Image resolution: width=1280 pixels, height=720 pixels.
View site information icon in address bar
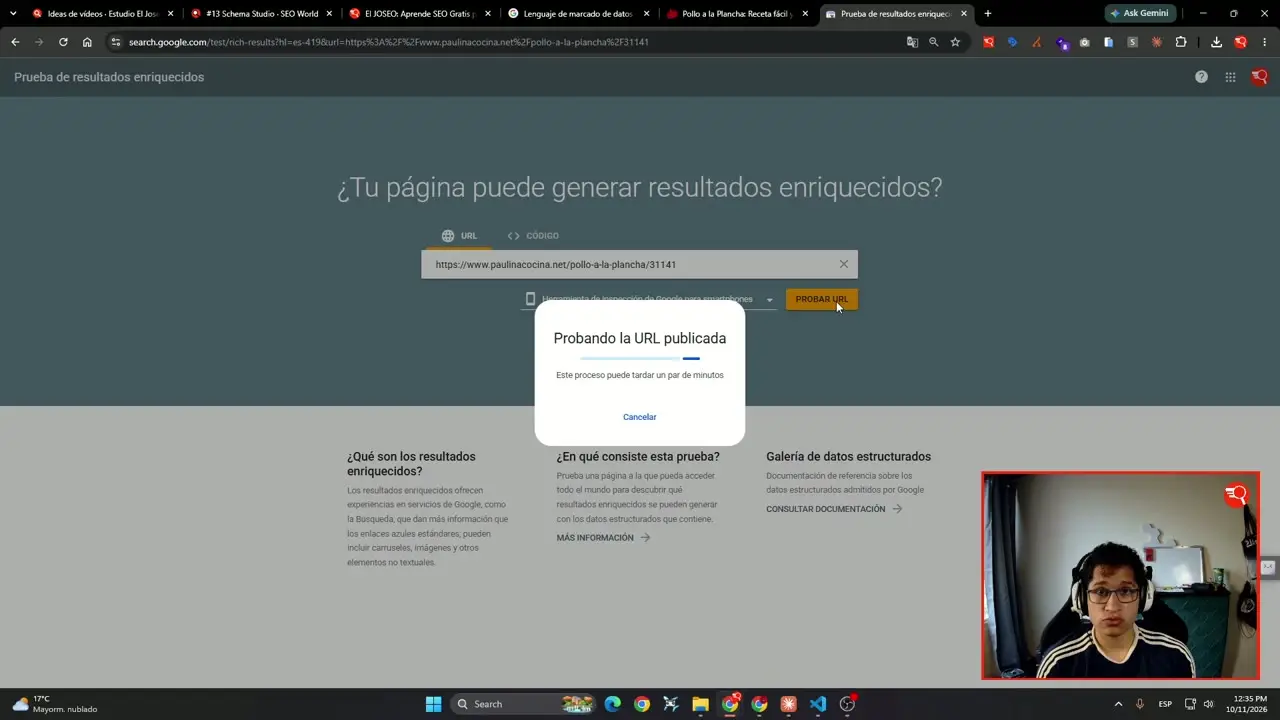point(116,42)
